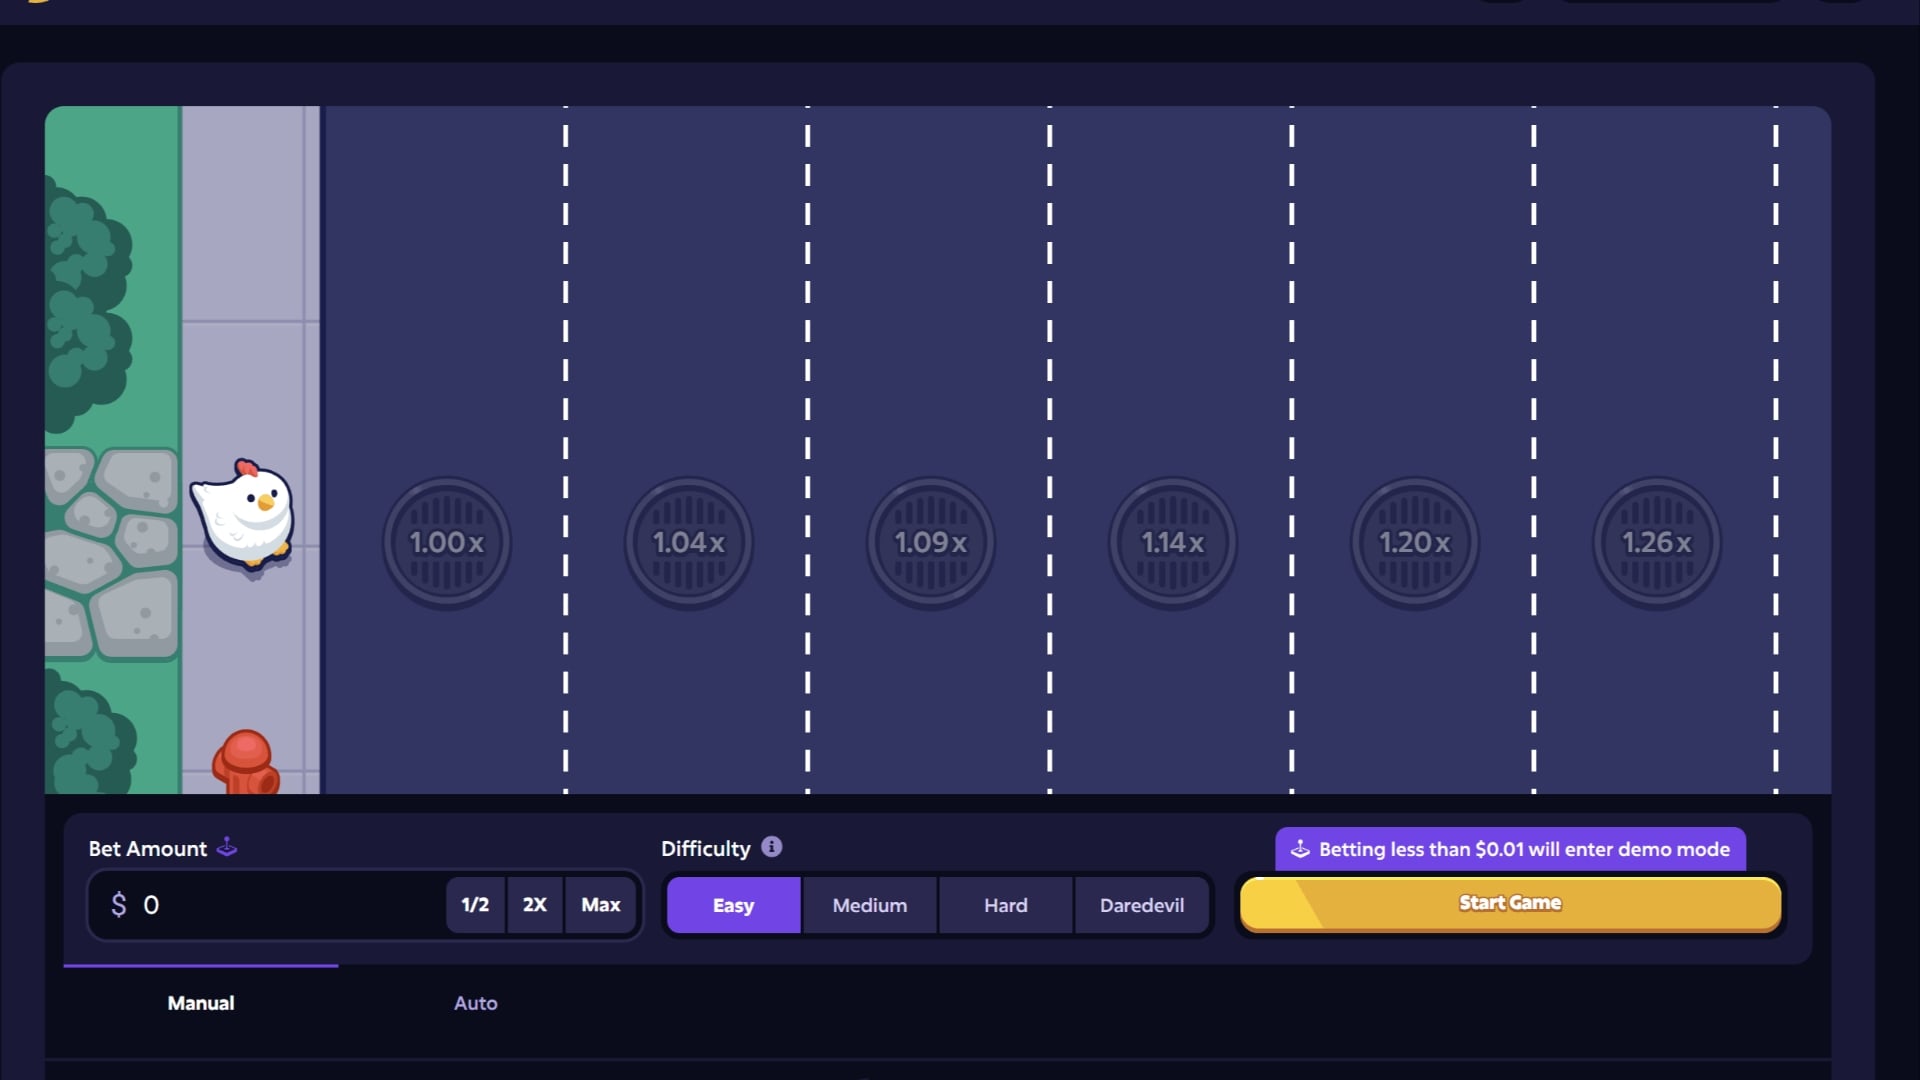
Task: Switch to the Auto tab
Action: coord(475,1003)
